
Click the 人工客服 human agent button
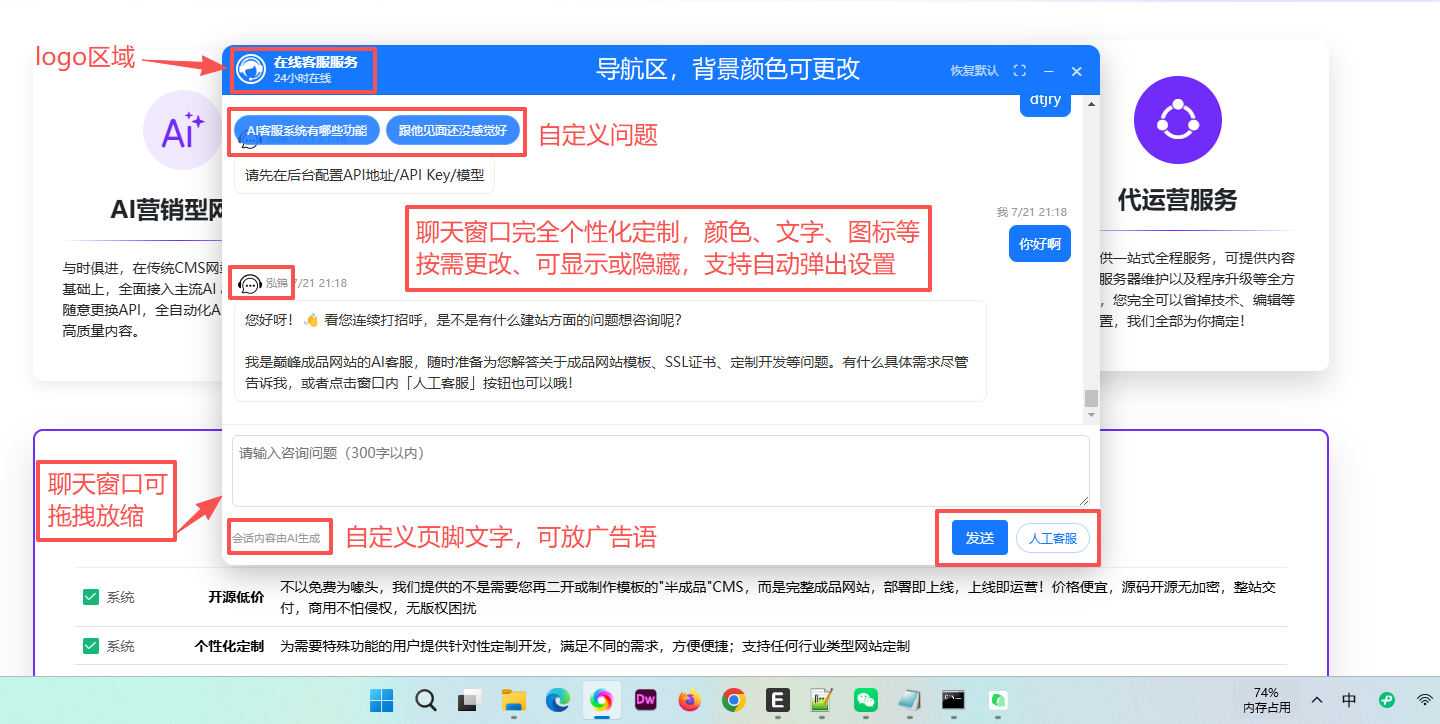tap(1053, 538)
